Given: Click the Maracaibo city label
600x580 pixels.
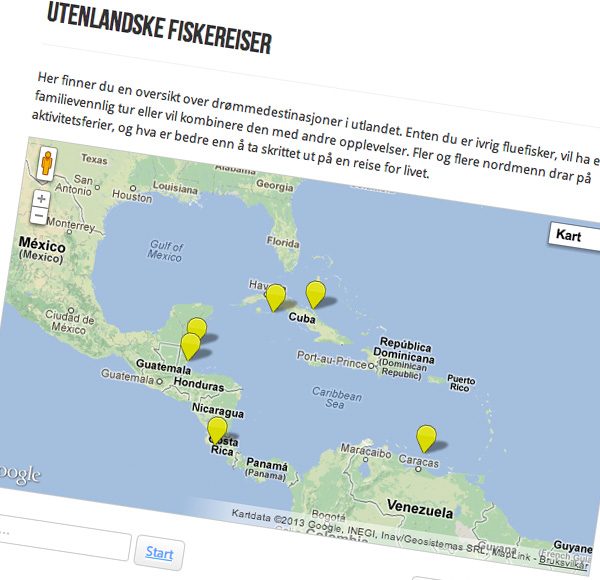Looking at the screenshot, I should click(366, 451).
